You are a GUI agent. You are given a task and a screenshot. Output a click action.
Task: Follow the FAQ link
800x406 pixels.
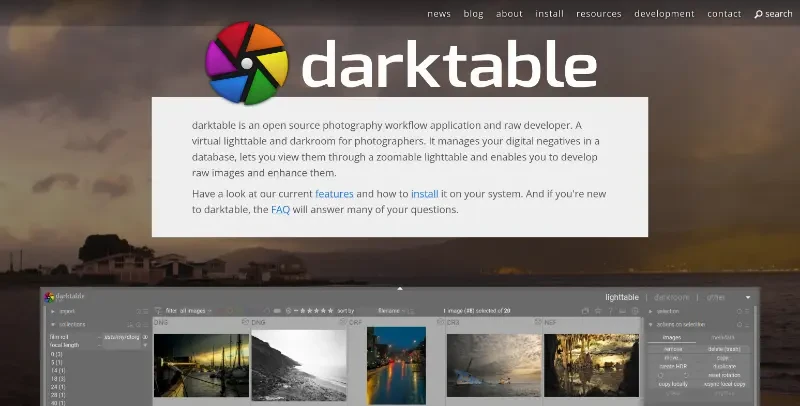pyautogui.click(x=280, y=210)
